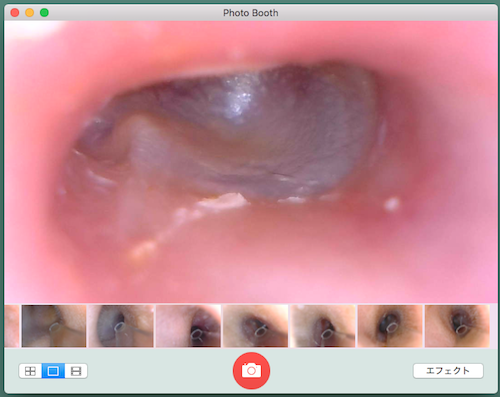Select the fourth photo thumbnail in strip
Screen dimensions: 500x397
(255, 326)
